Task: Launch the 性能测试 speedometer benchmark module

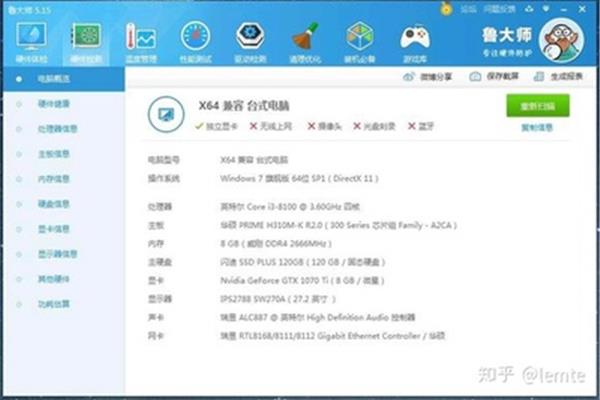Action: click(196, 42)
